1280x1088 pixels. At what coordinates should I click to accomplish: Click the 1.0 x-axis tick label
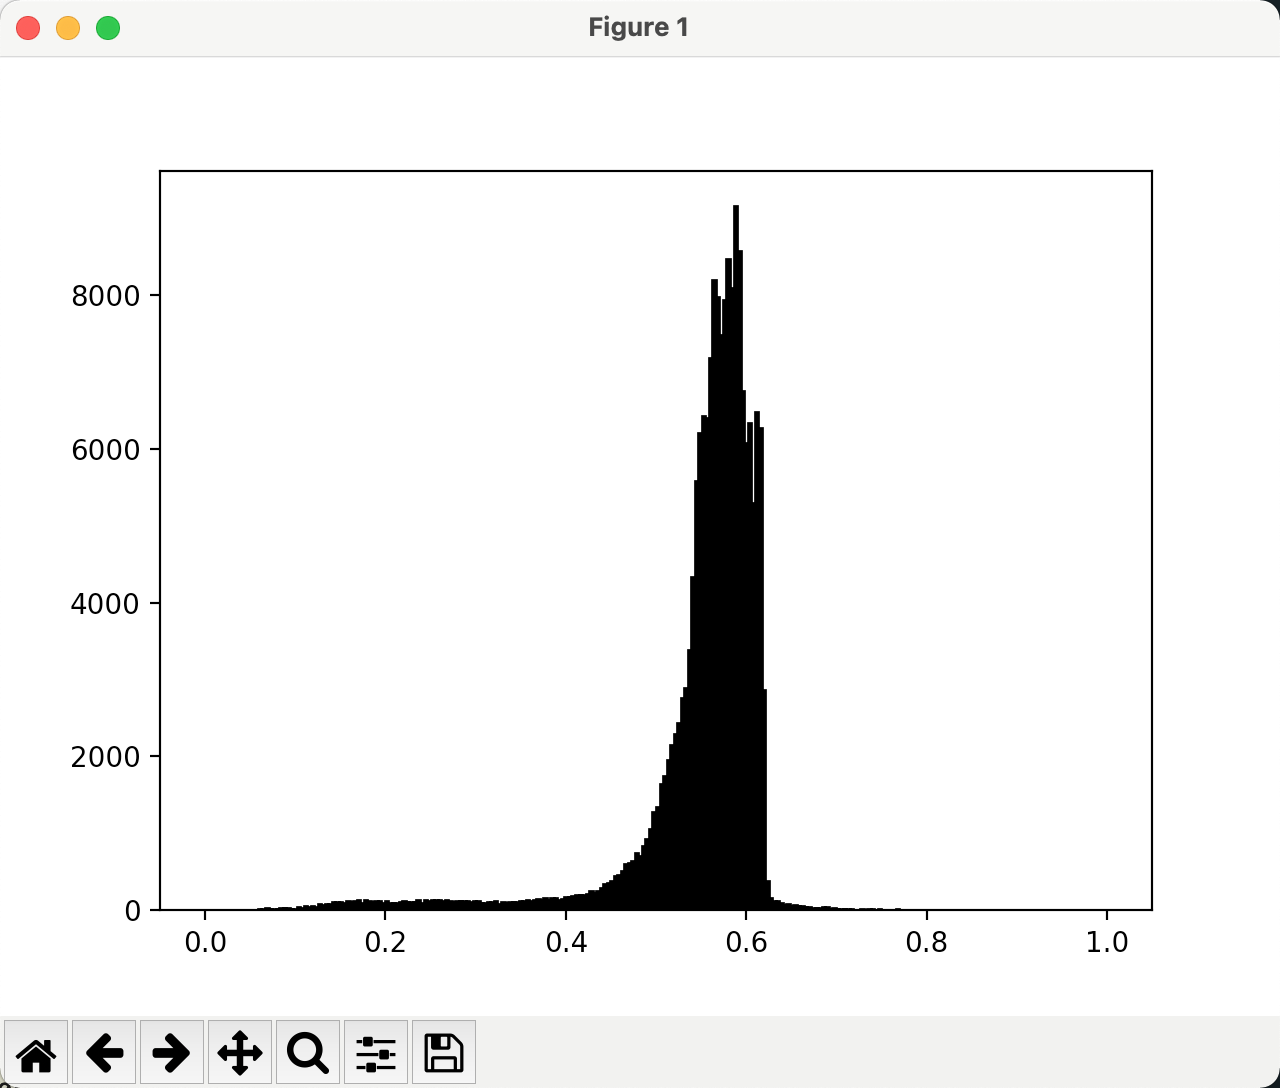(x=1107, y=942)
